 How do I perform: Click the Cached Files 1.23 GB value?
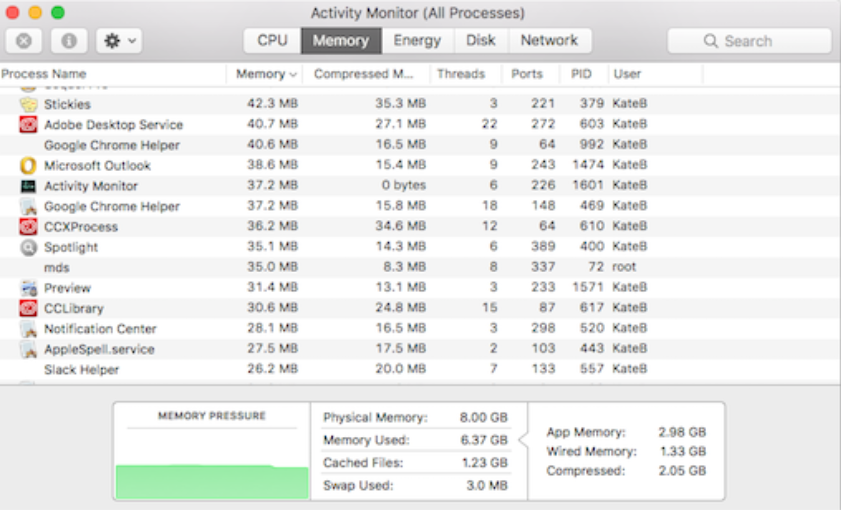tap(485, 463)
